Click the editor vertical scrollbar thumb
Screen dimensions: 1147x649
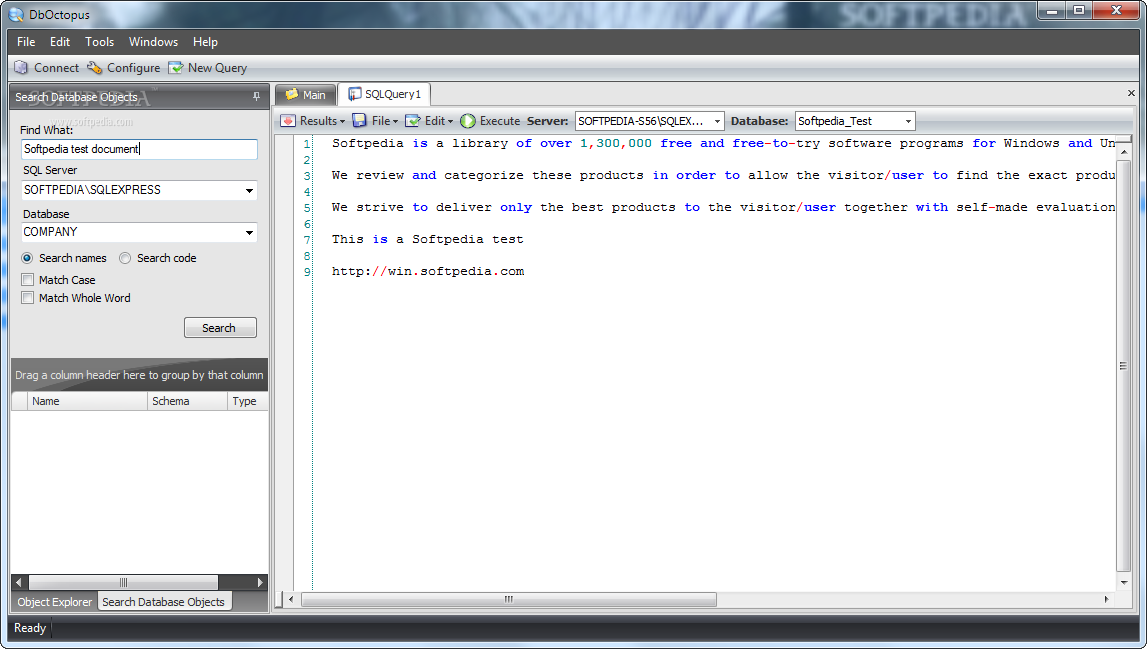tap(1123, 365)
